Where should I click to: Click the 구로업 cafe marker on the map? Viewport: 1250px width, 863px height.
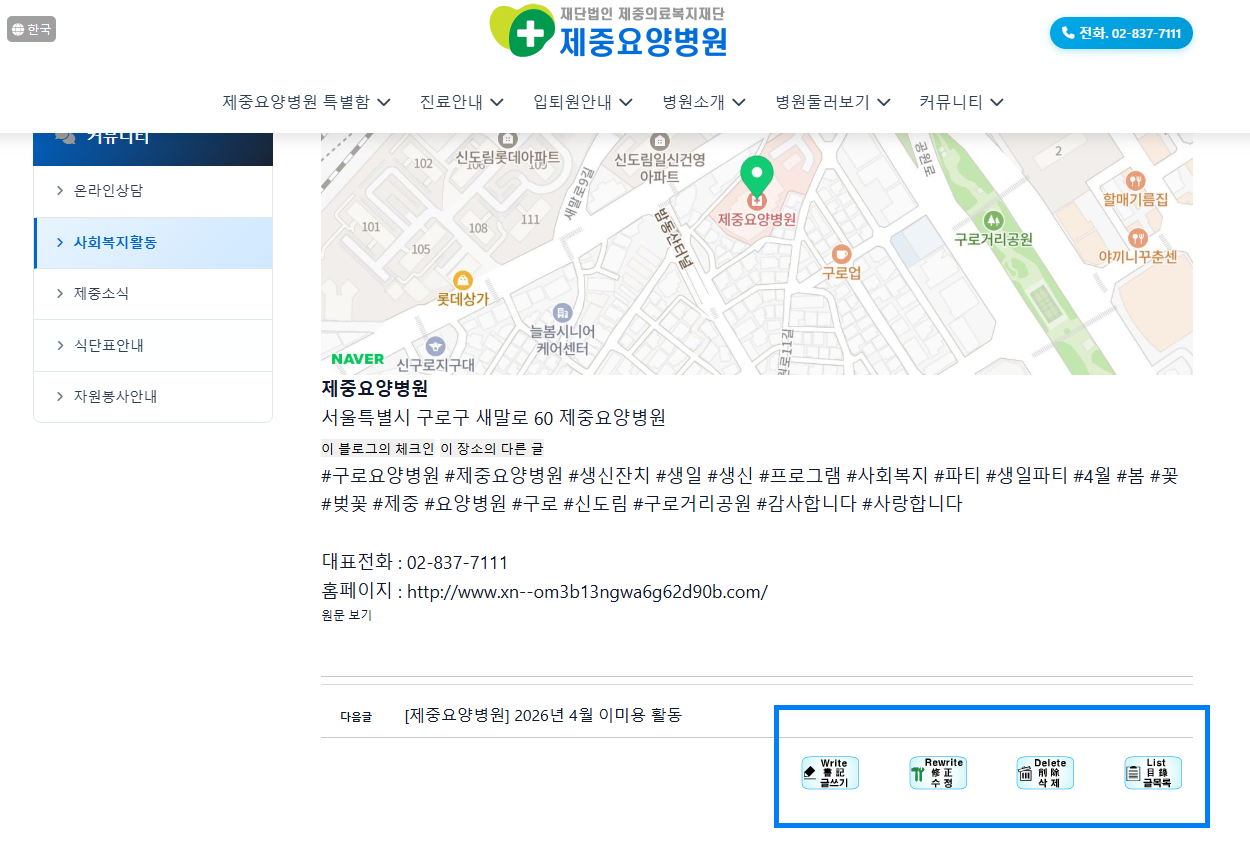click(x=841, y=254)
